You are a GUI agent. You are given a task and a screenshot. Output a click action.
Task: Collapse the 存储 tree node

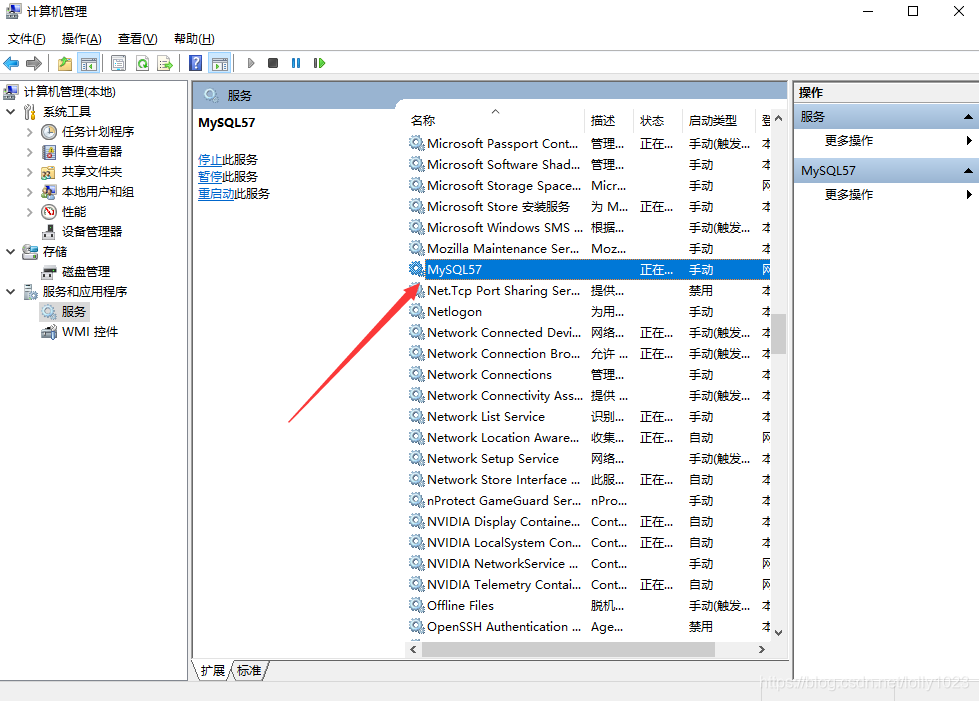pos(11,252)
